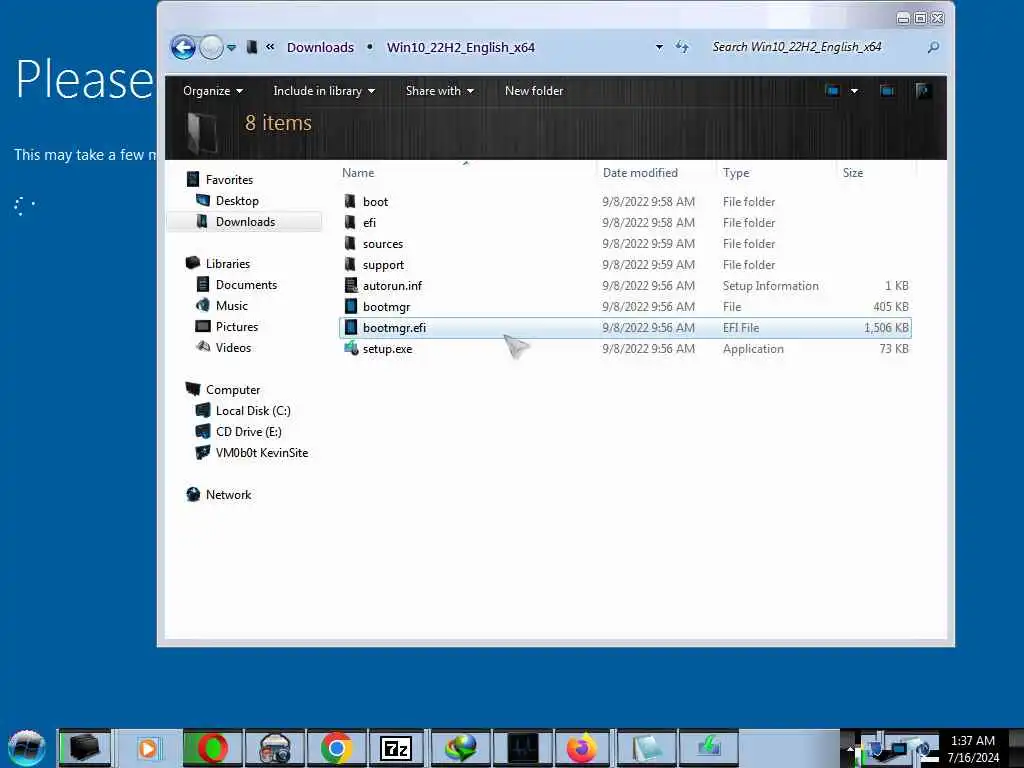The image size is (1024, 768).
Task: Open the Videos library
Action: [x=233, y=347]
